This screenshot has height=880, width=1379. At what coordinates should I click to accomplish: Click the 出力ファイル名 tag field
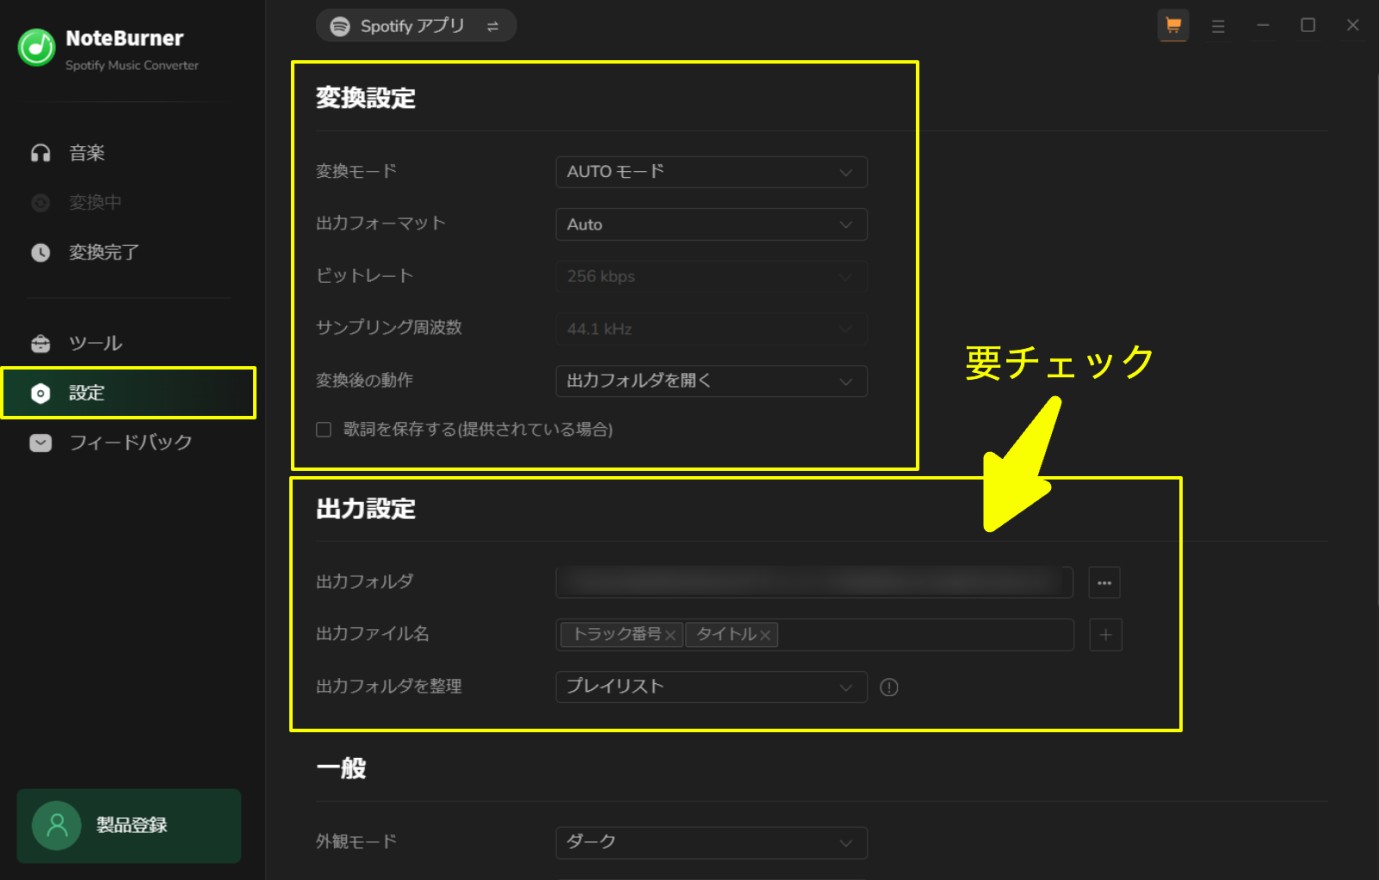tap(814, 634)
